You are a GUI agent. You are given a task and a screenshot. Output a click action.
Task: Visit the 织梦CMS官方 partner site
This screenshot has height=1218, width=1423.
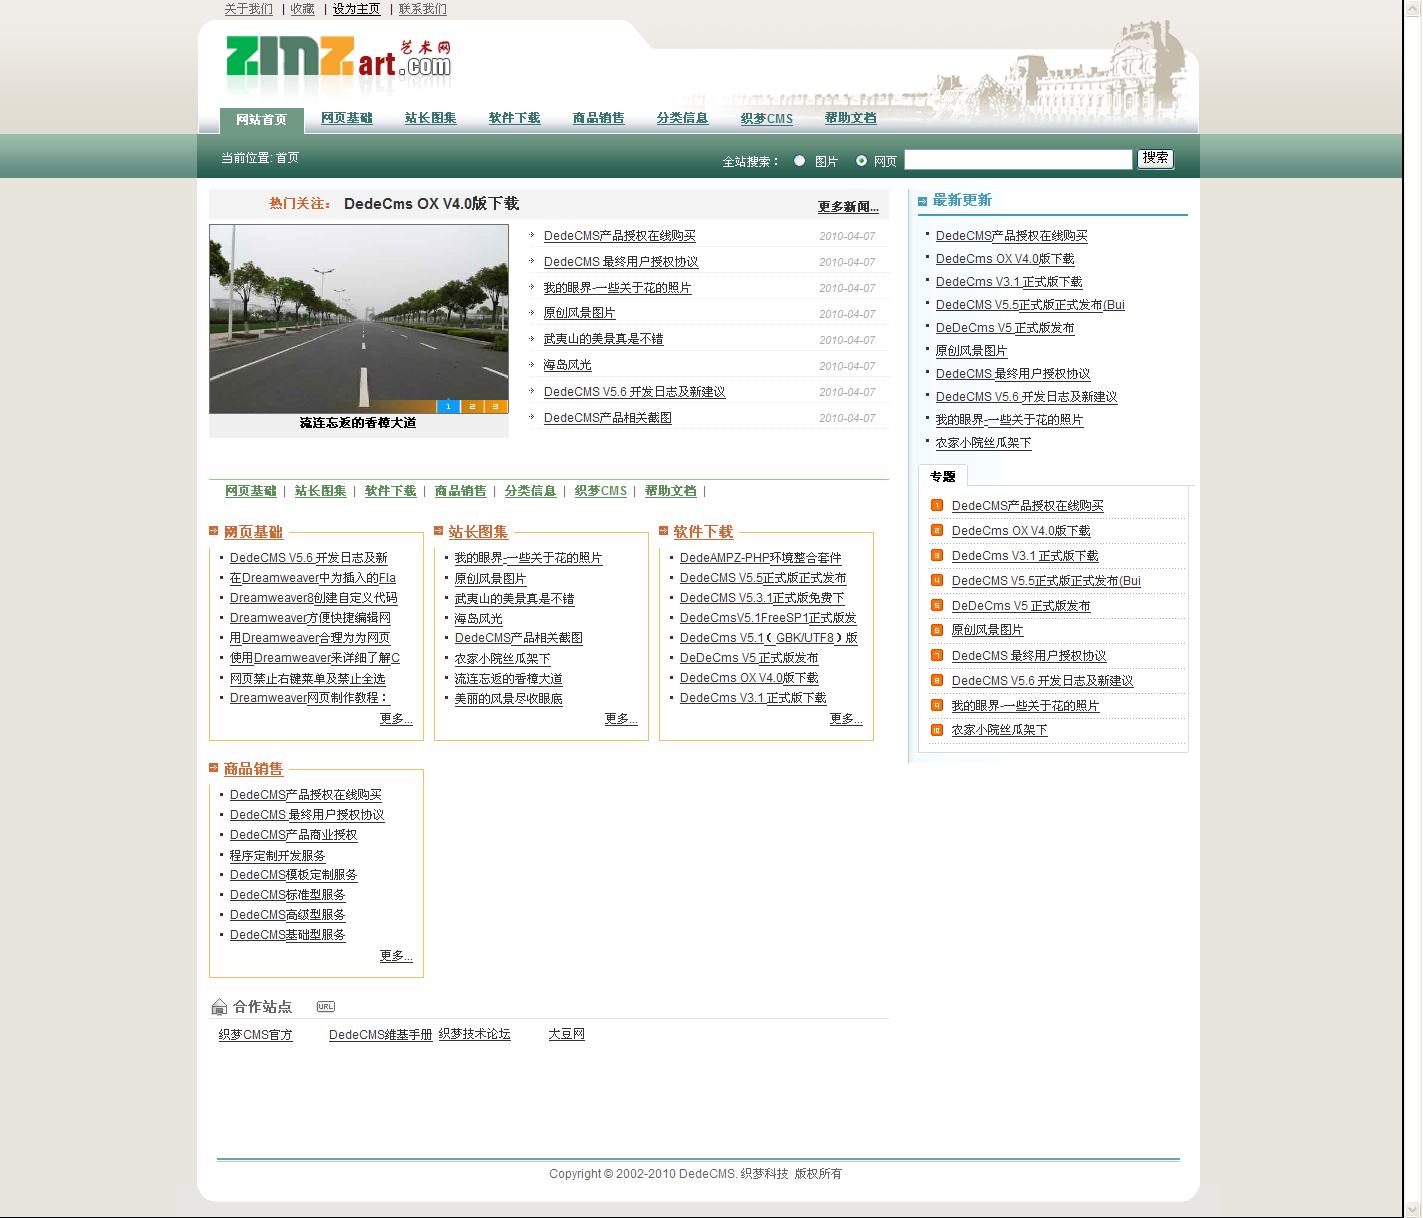coord(256,1035)
